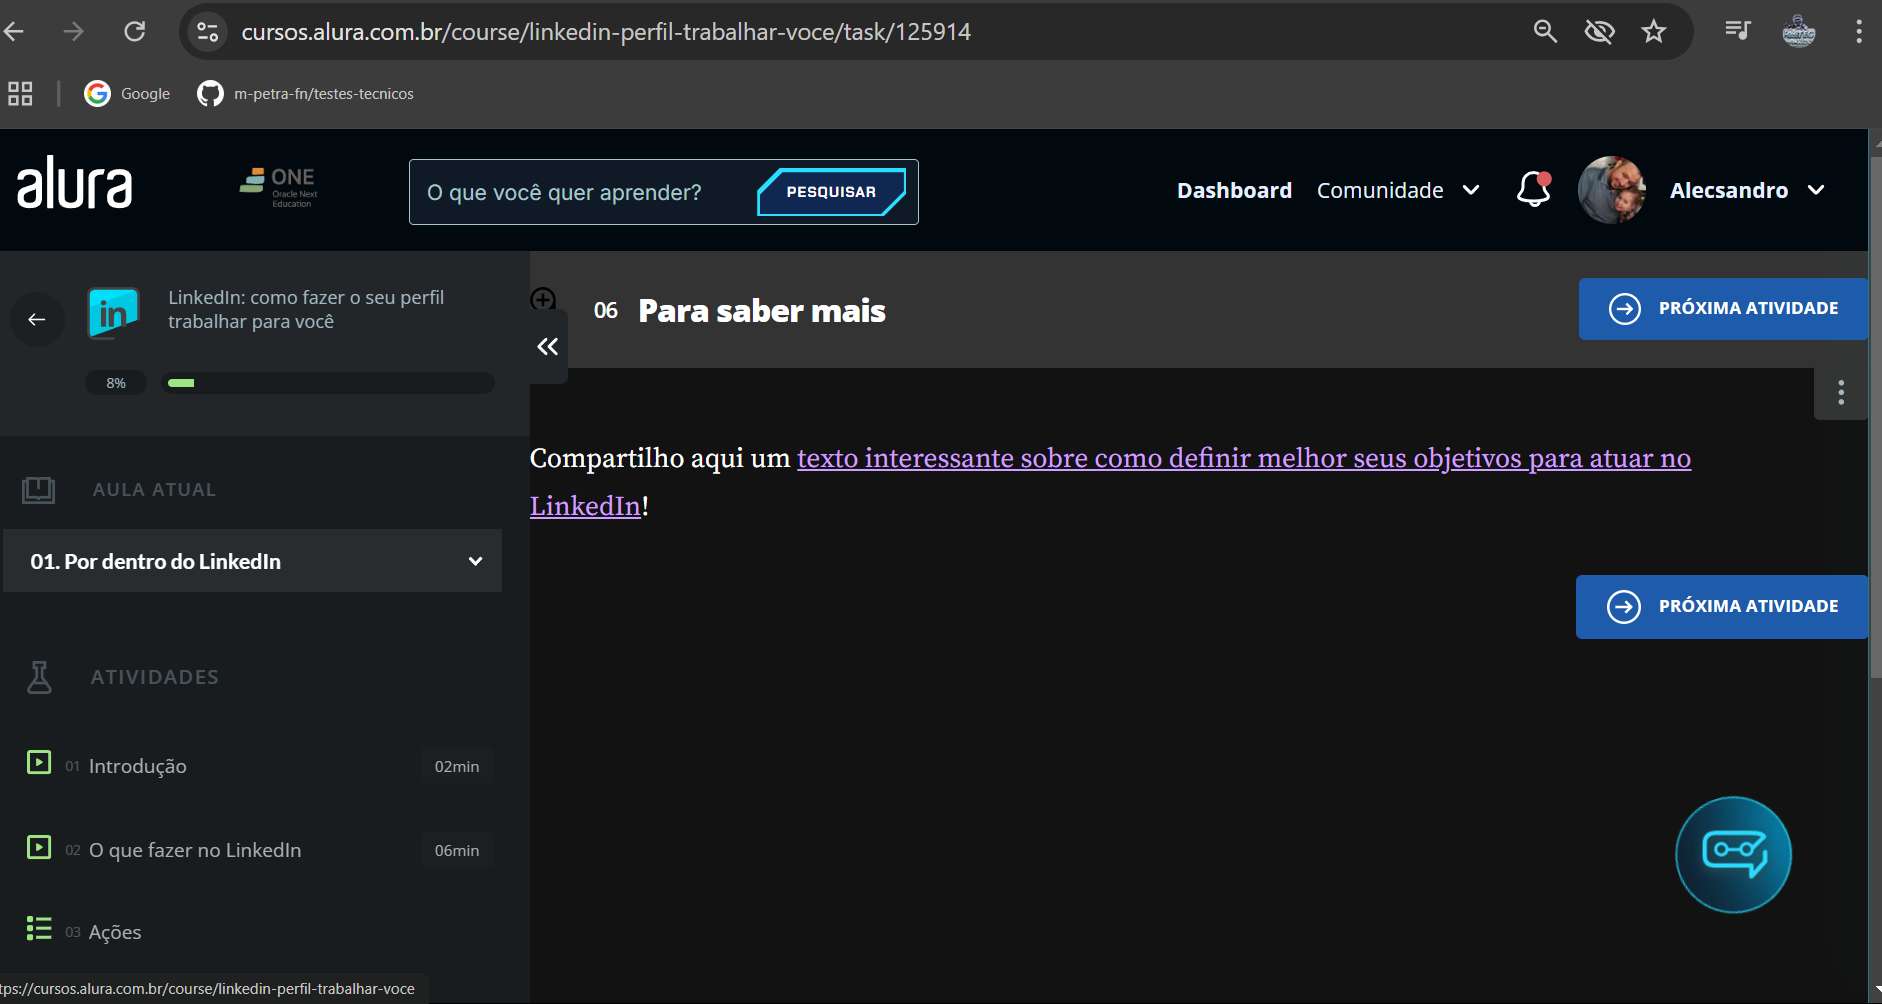Open the floating chat assistant button
The height and width of the screenshot is (1004, 1882).
[x=1733, y=854]
